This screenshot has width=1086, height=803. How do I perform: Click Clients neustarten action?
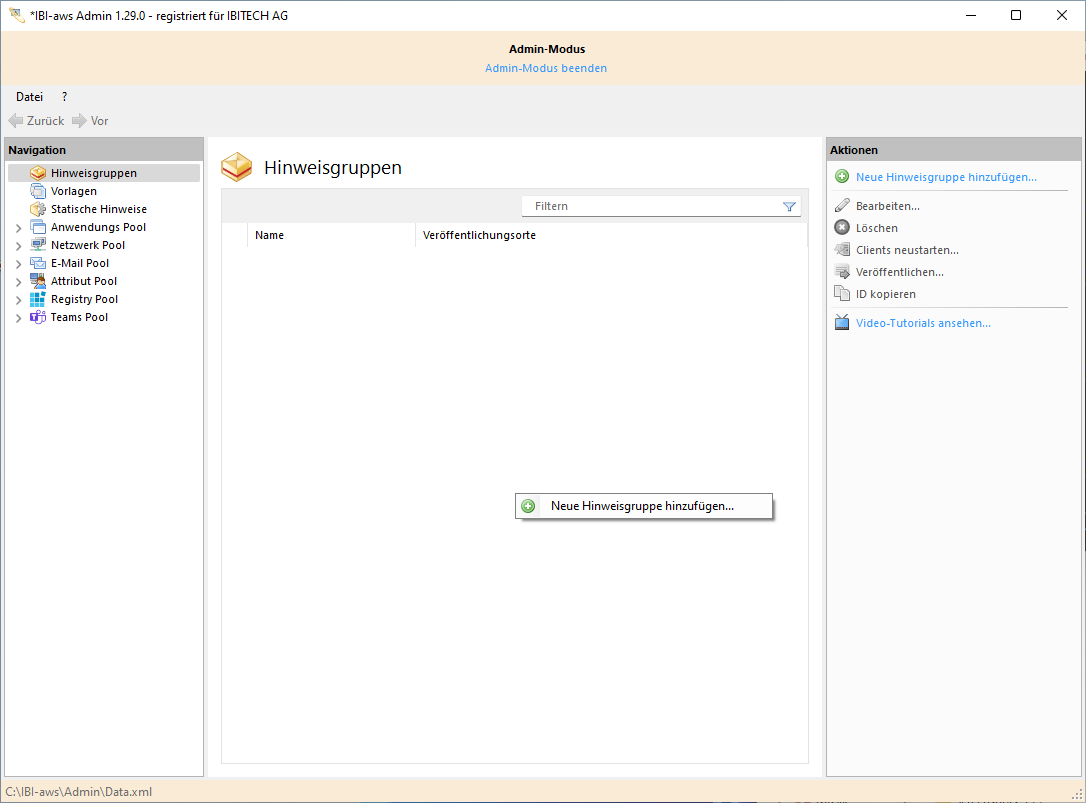tap(906, 250)
